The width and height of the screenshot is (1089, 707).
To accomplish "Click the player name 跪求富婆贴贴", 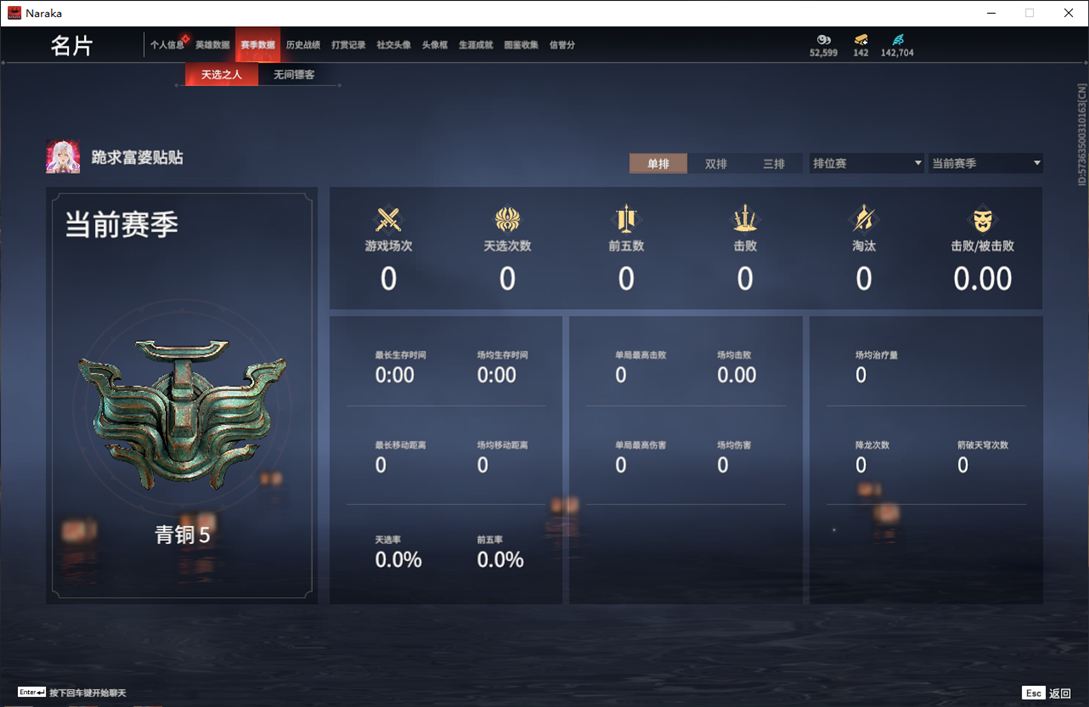I will point(137,158).
